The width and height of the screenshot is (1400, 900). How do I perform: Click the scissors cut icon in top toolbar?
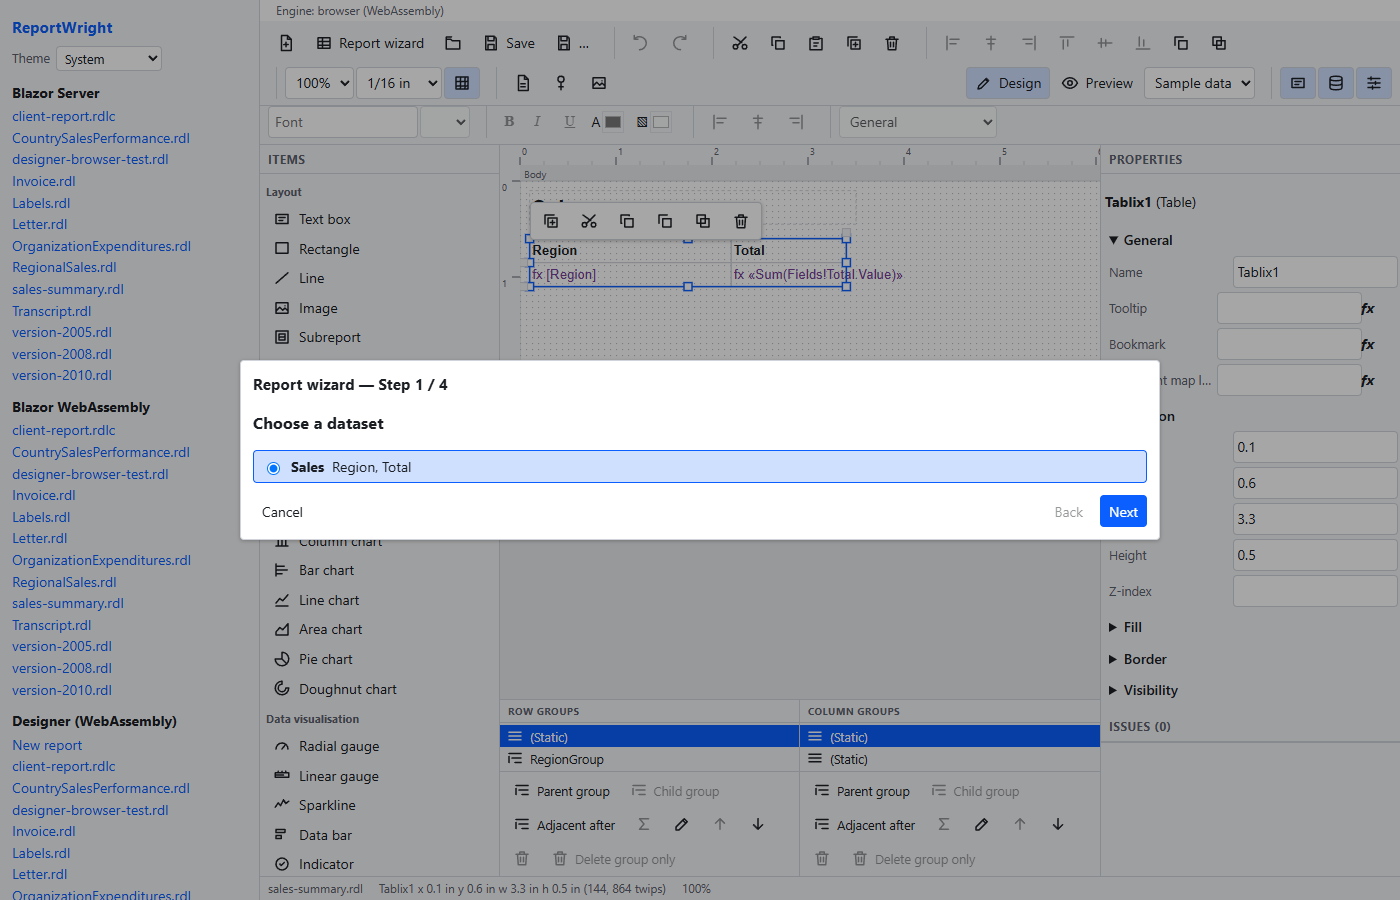740,43
